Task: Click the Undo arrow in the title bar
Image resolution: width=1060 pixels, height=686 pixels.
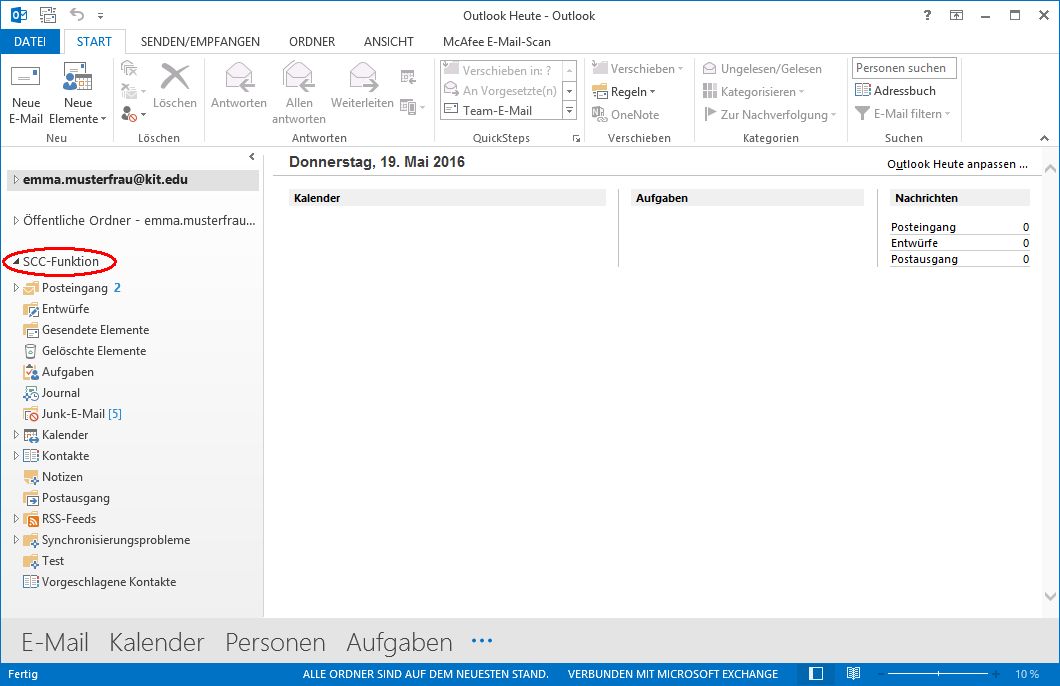Action: pyautogui.click(x=78, y=15)
